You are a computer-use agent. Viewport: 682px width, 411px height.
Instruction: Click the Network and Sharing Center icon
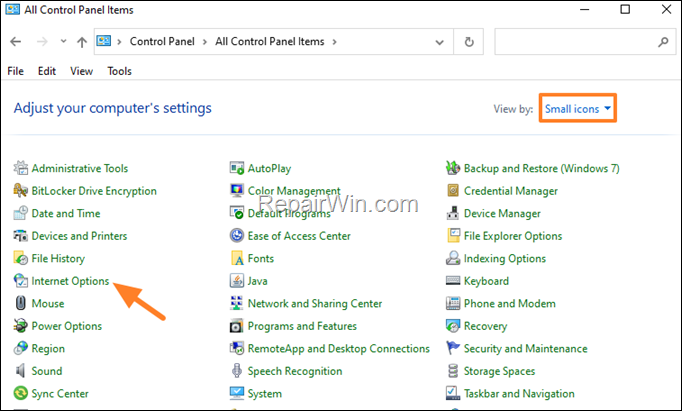tap(237, 303)
